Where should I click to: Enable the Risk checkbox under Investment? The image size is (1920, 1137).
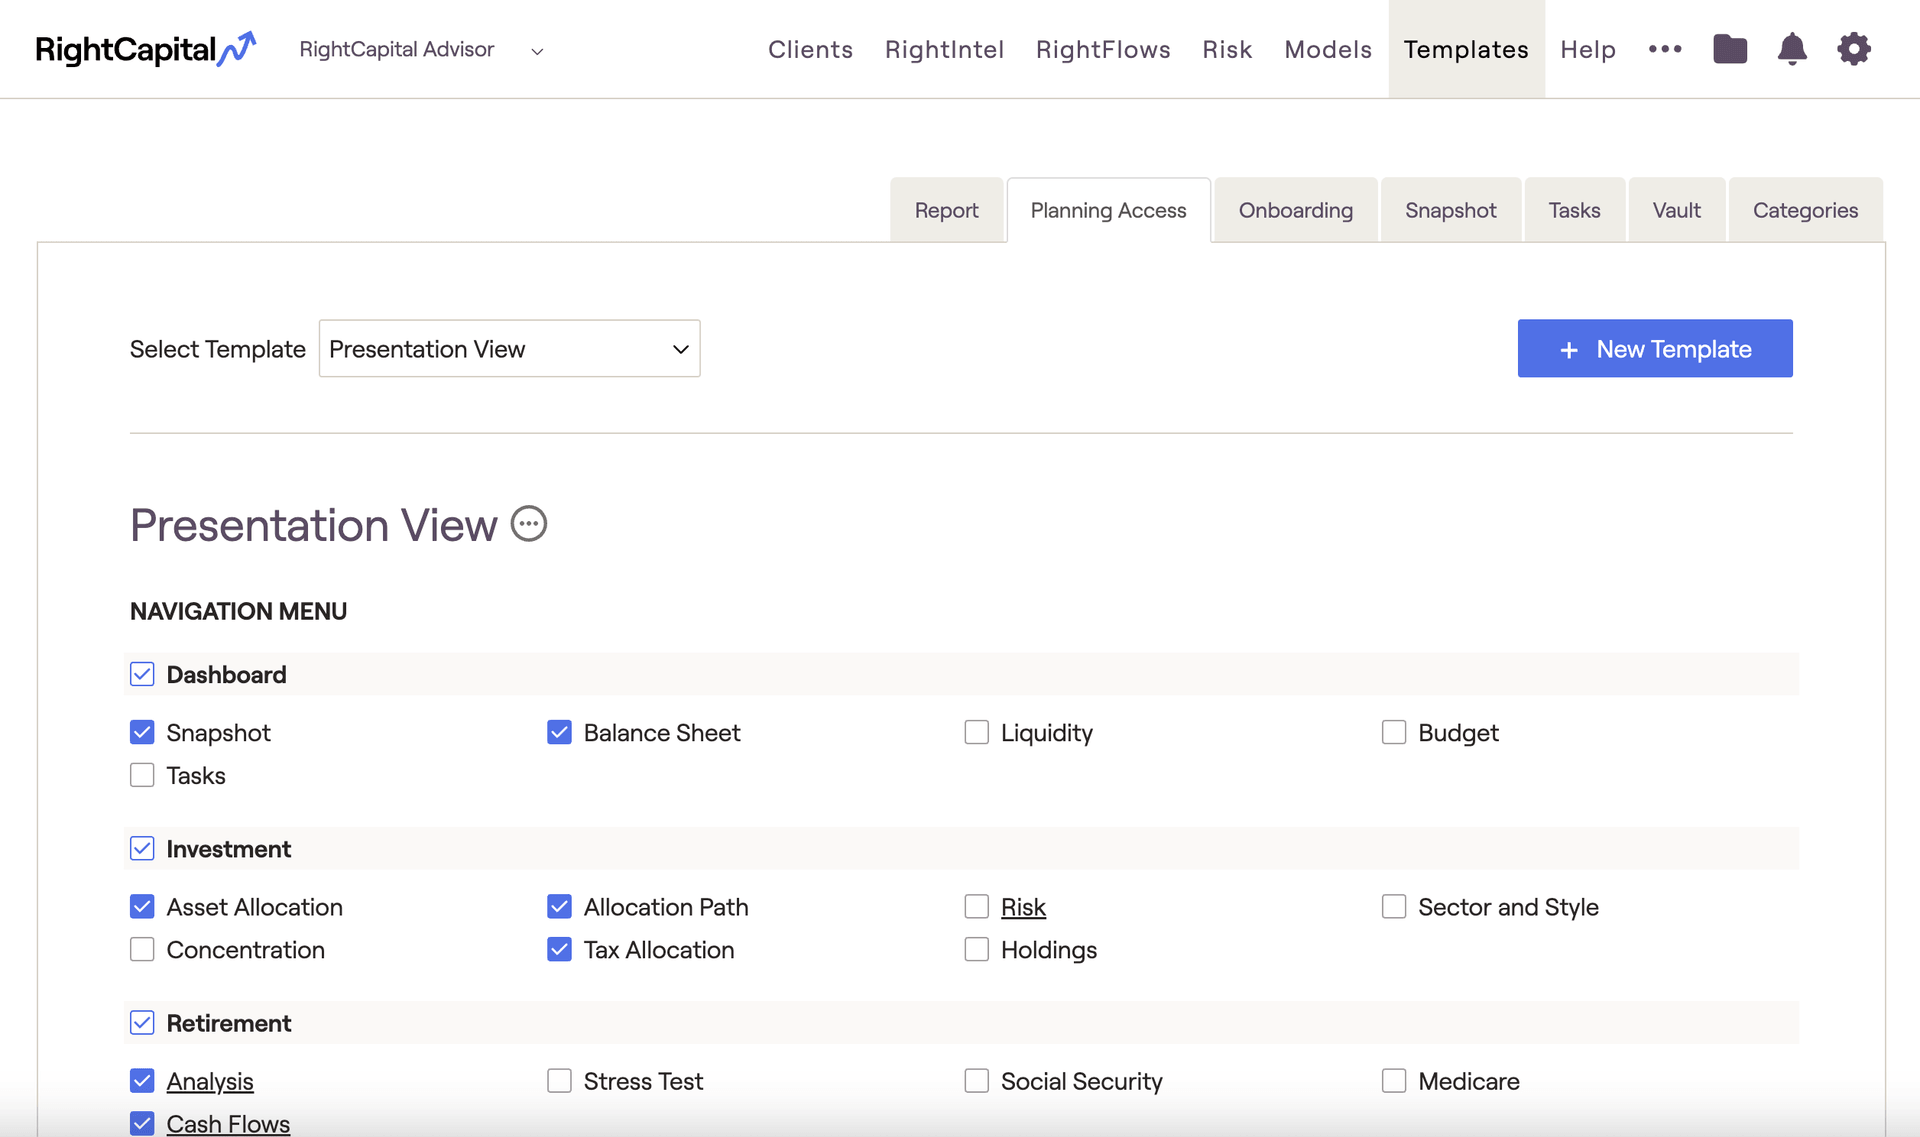click(x=977, y=907)
